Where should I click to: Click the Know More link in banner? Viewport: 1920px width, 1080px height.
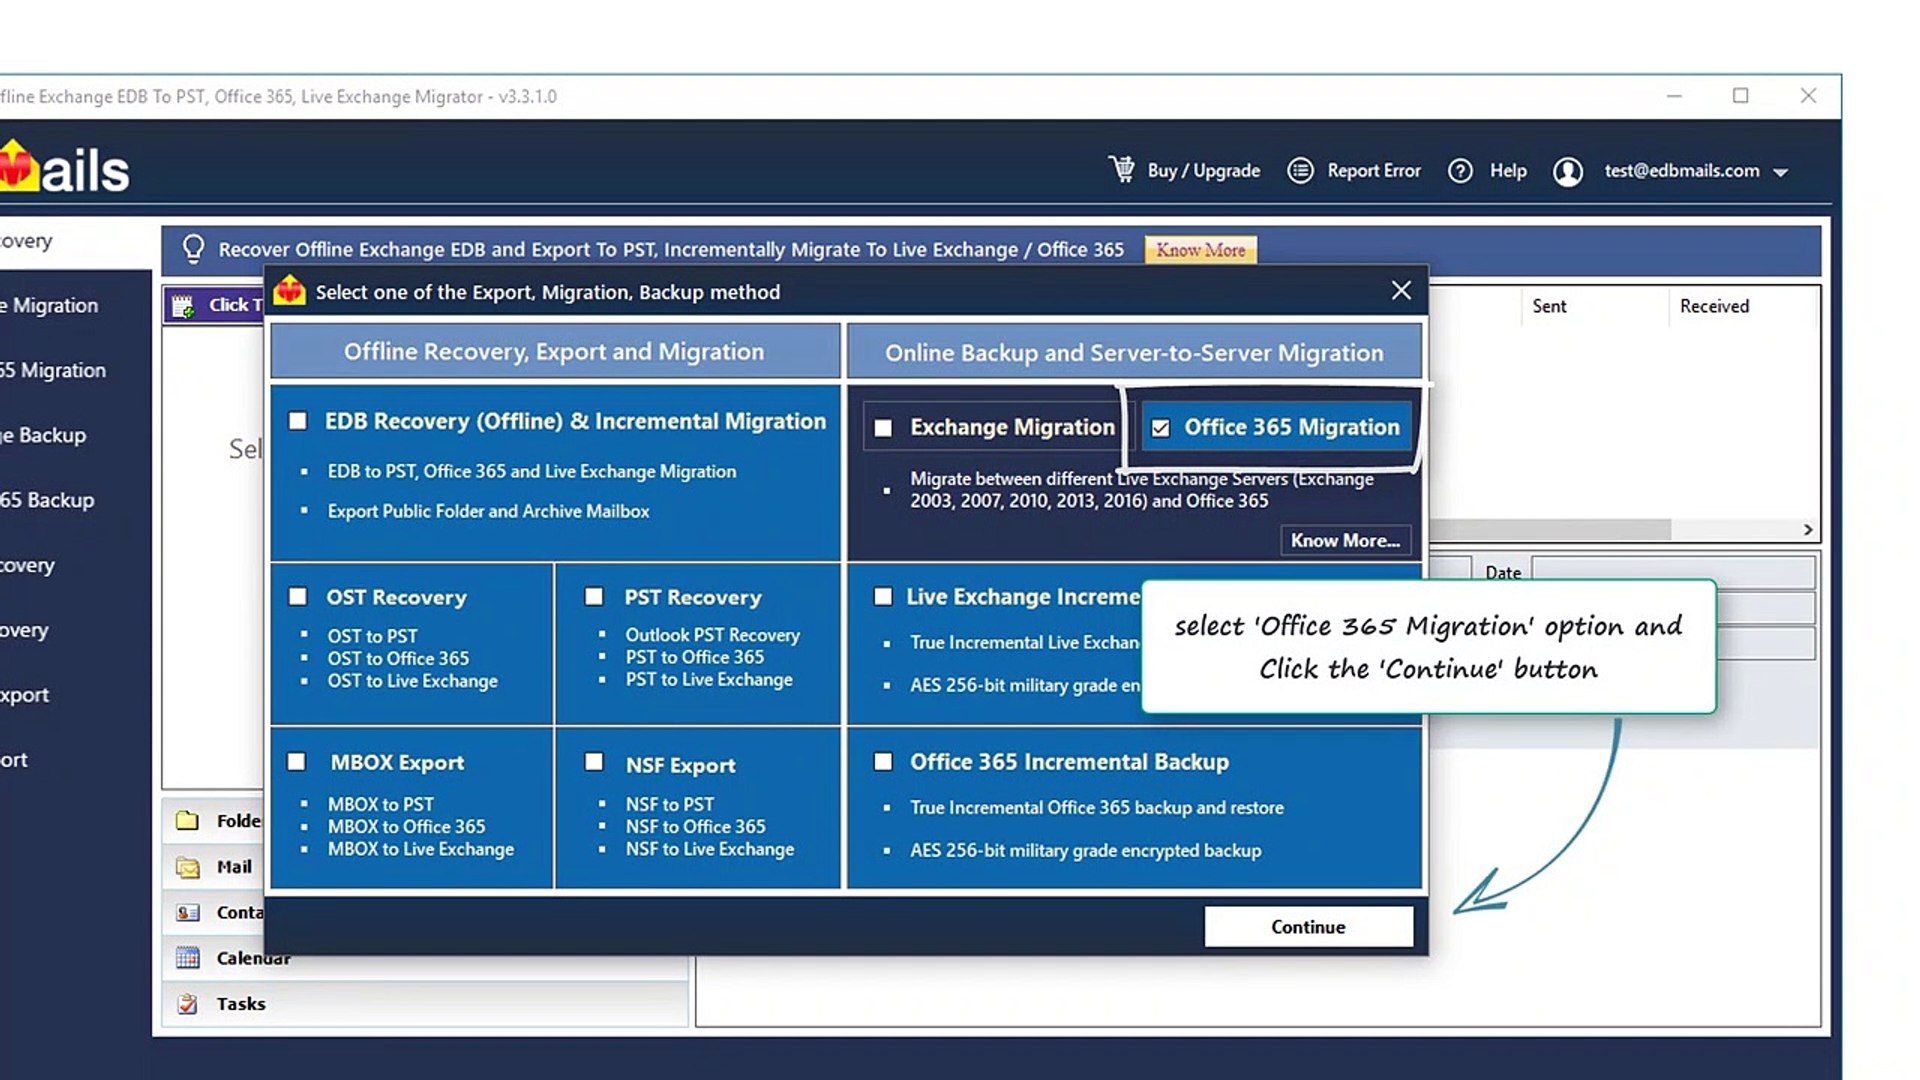1200,250
